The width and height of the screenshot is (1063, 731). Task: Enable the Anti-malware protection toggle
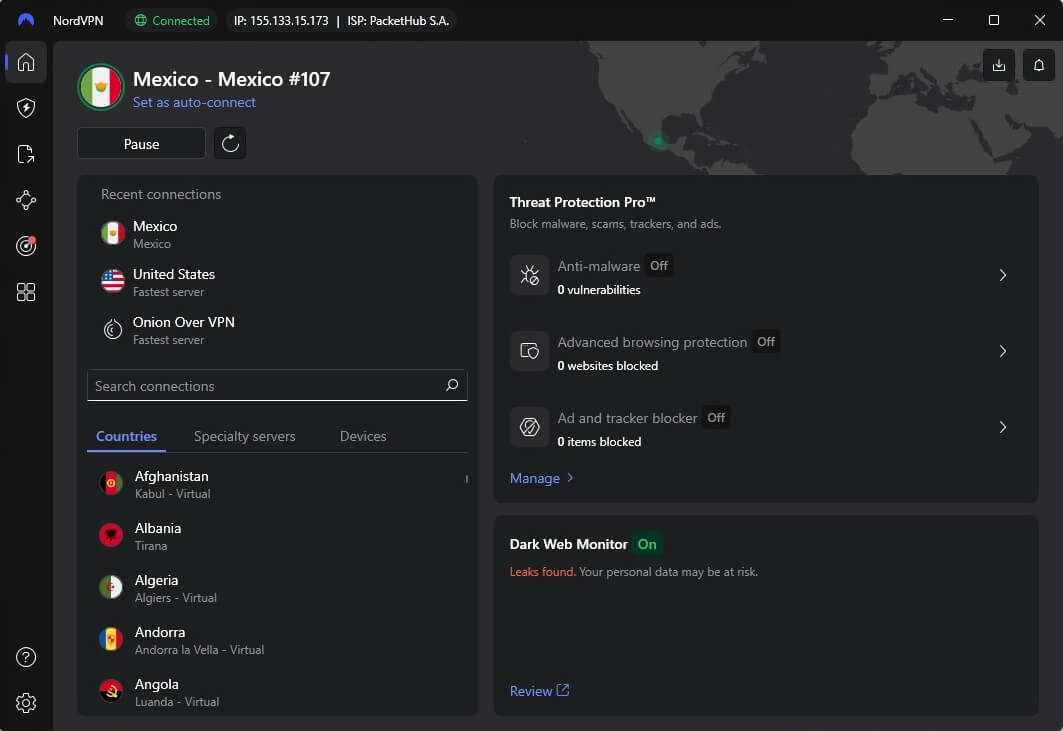pyautogui.click(x=659, y=266)
